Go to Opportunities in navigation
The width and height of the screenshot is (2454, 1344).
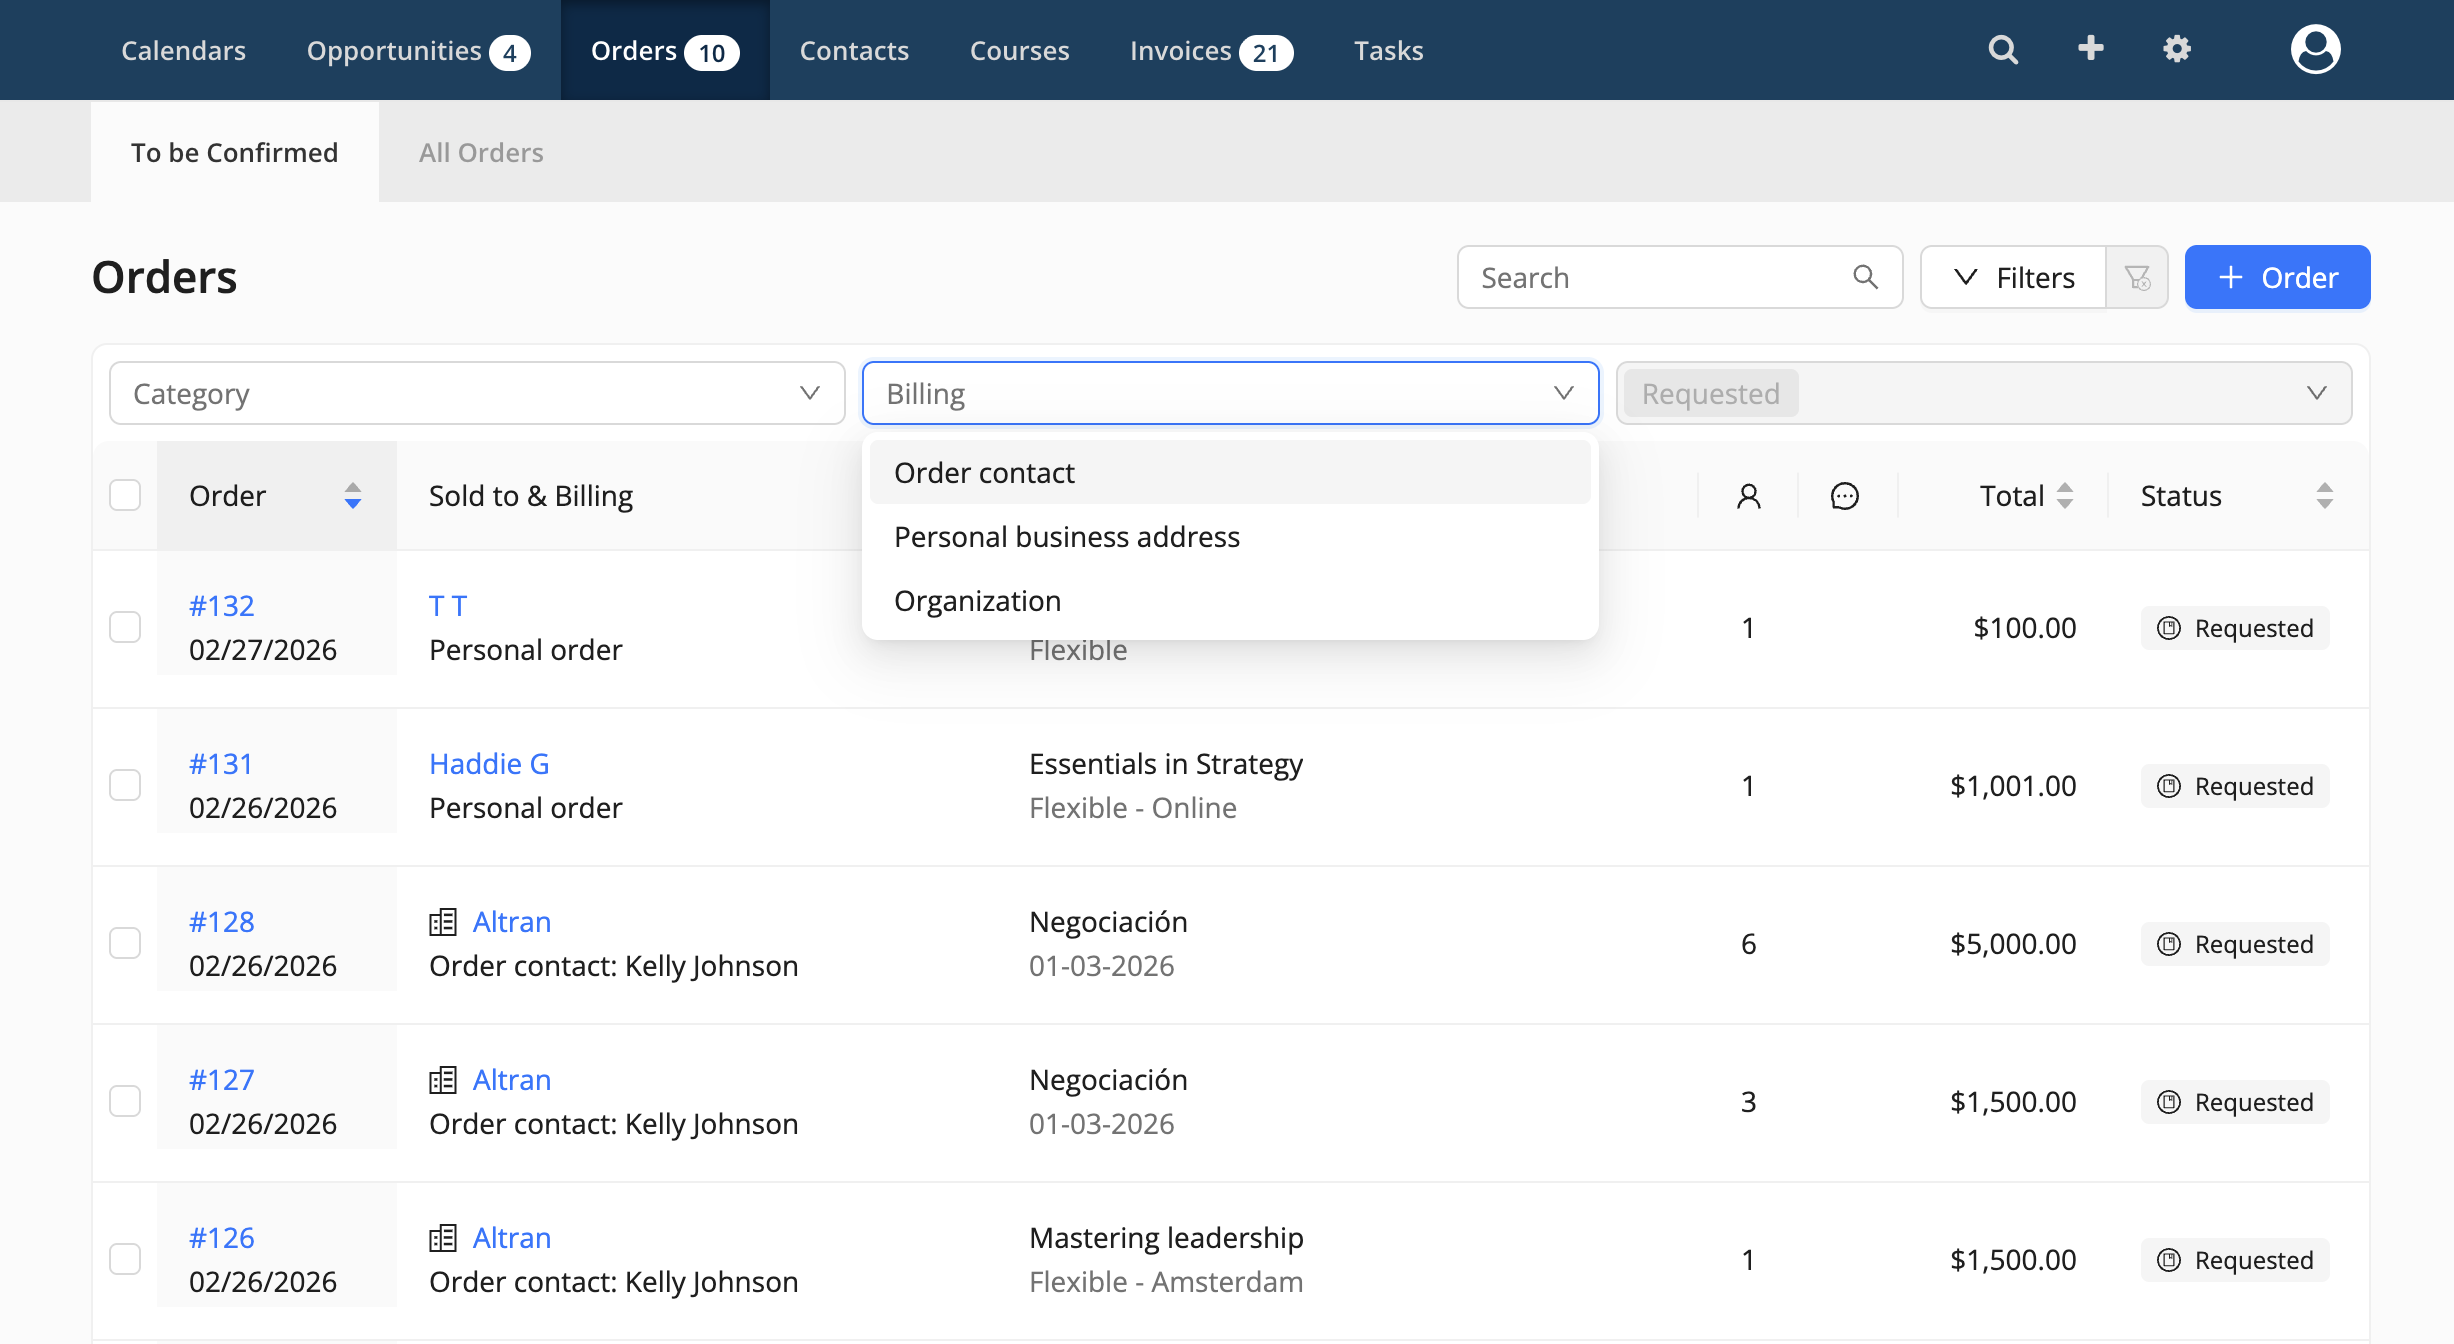pos(418,50)
